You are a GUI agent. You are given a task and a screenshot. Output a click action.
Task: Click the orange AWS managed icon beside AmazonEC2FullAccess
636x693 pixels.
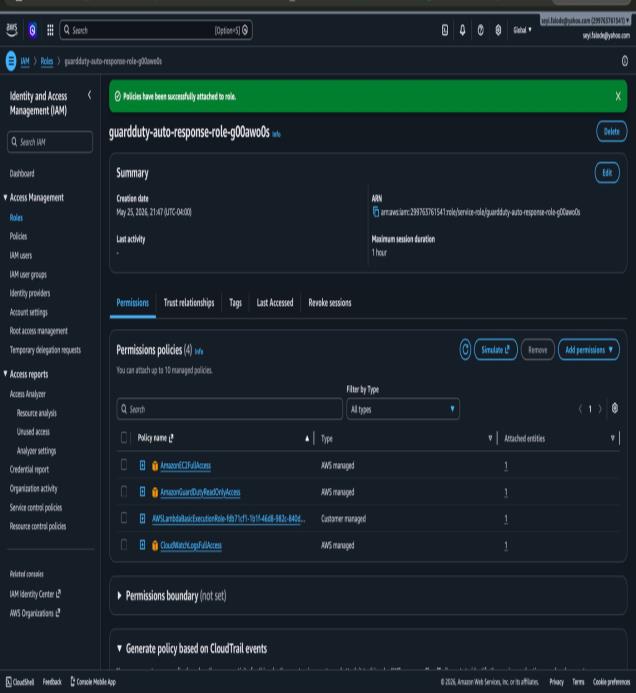pyautogui.click(x=155, y=466)
